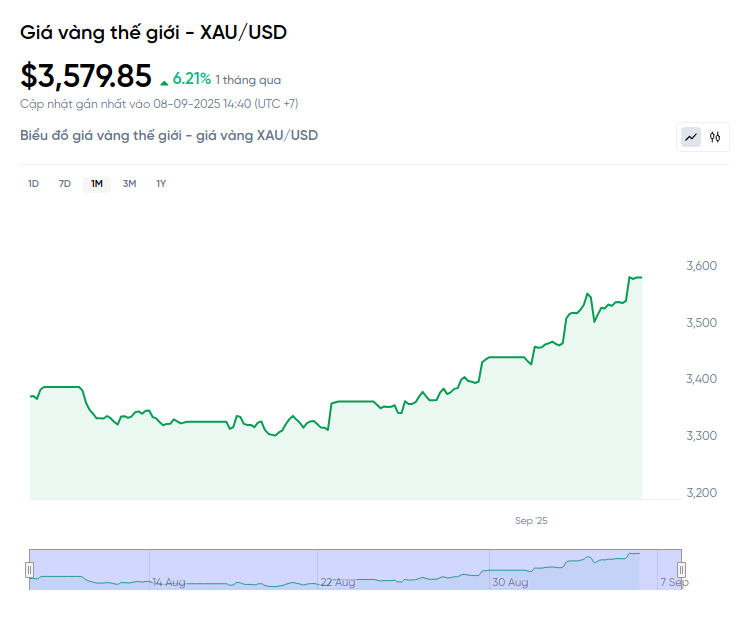750x634 pixels.
Task: Click the 7 Sep navigator marker
Action: [672, 582]
